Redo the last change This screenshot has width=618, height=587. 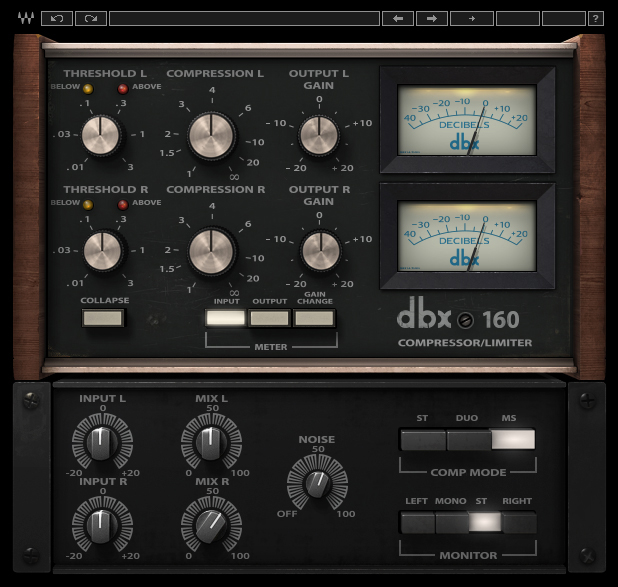tap(91, 19)
